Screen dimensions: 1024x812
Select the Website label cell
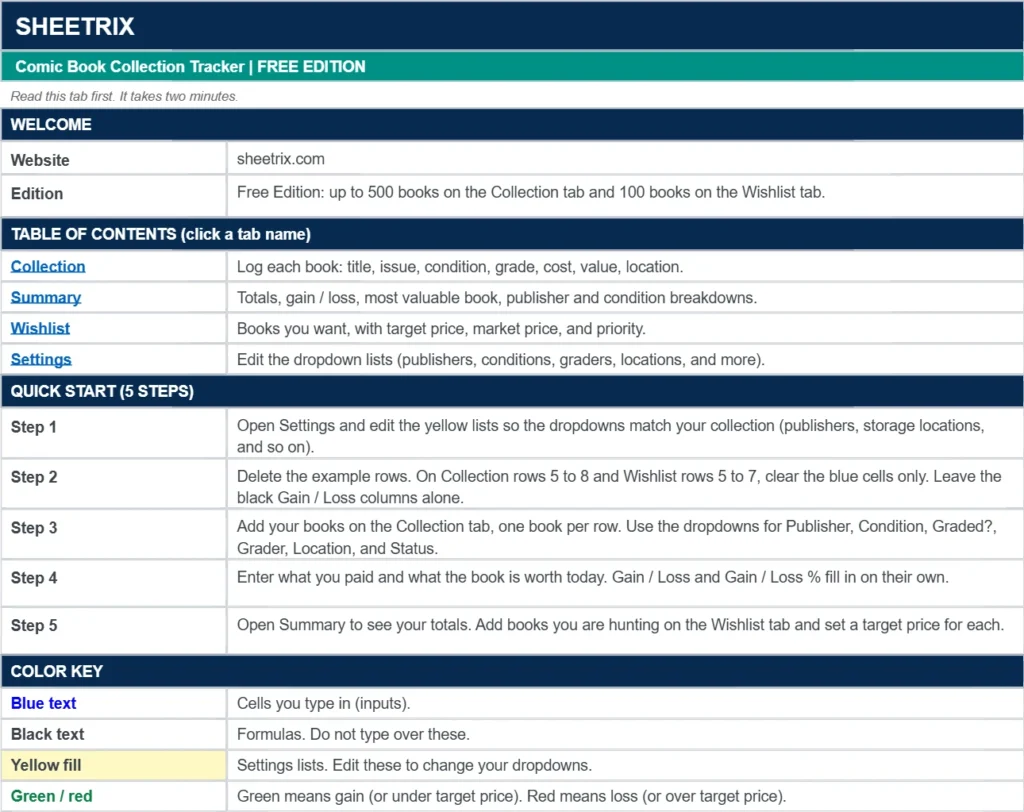(114, 159)
